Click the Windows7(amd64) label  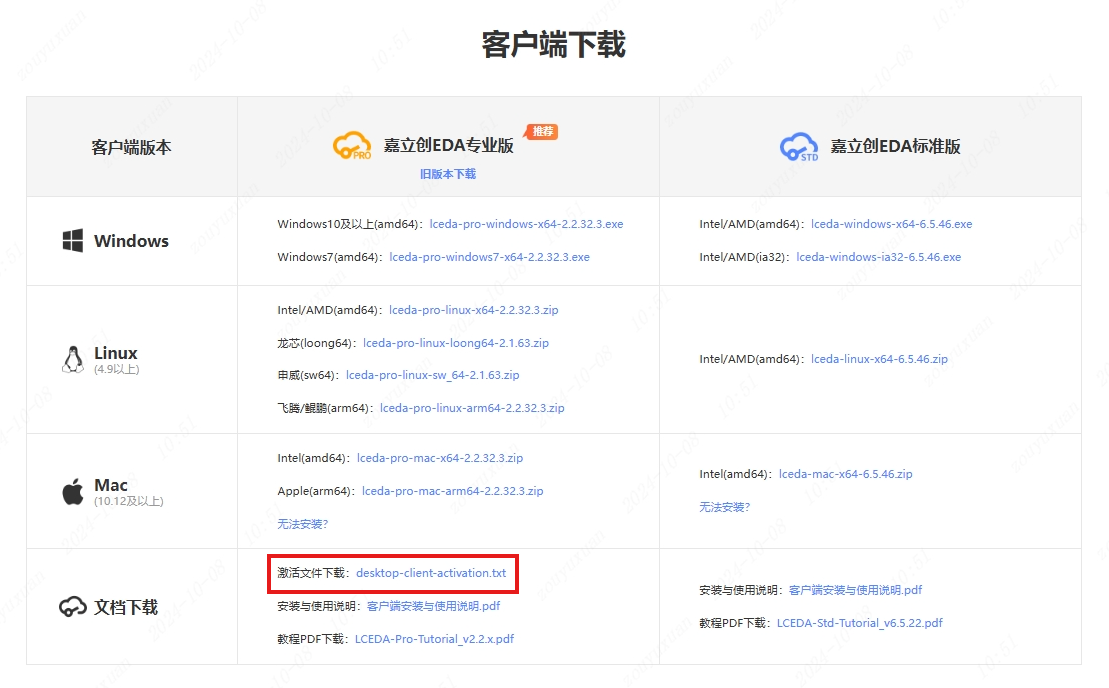tap(330, 257)
